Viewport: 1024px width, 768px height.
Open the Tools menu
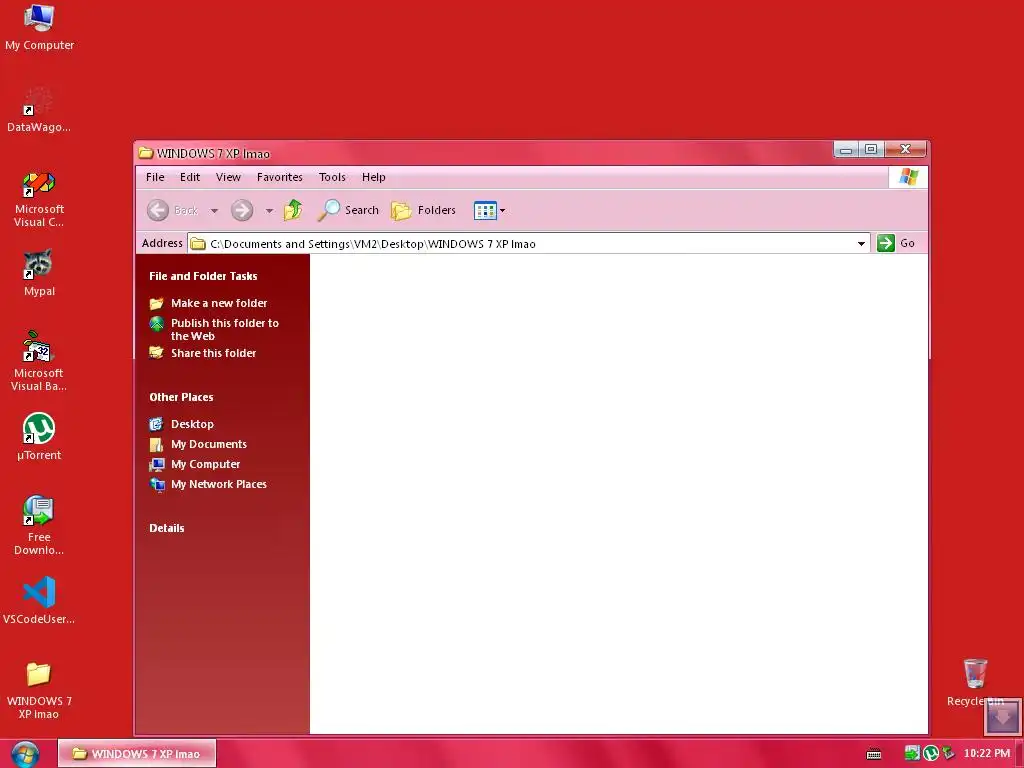point(332,177)
